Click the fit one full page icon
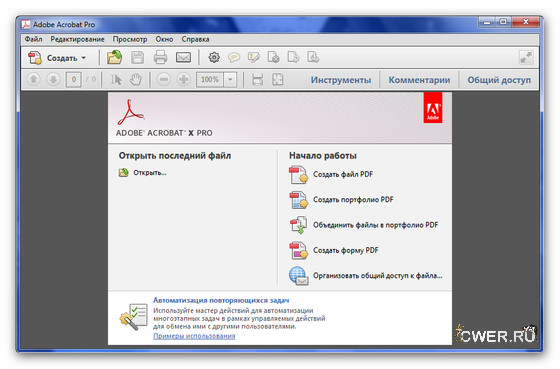This screenshot has height=369, width=560. pos(278,79)
